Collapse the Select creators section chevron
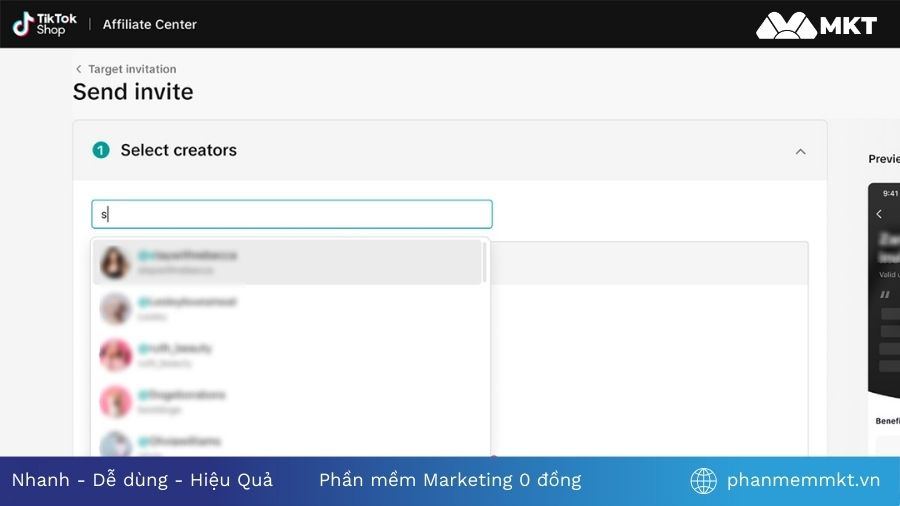Viewport: 900px width, 506px height. 800,151
